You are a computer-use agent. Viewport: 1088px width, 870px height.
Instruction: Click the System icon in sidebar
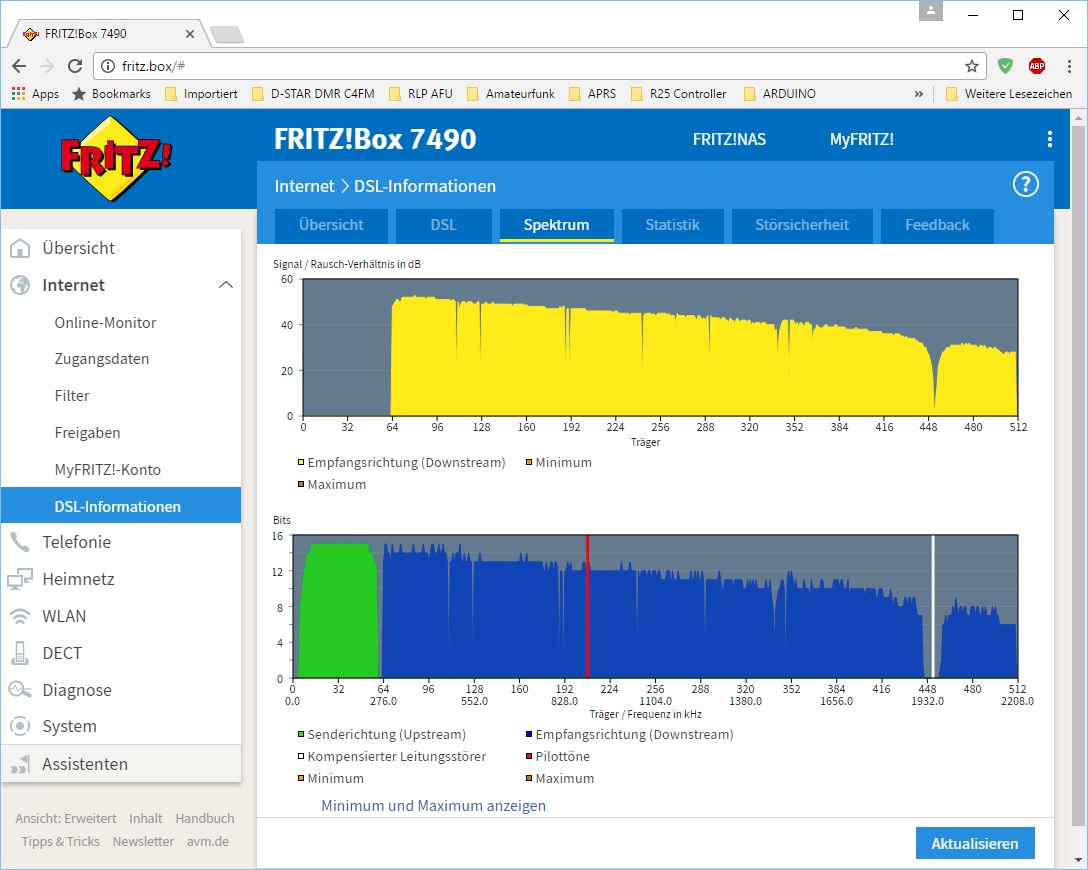20,726
